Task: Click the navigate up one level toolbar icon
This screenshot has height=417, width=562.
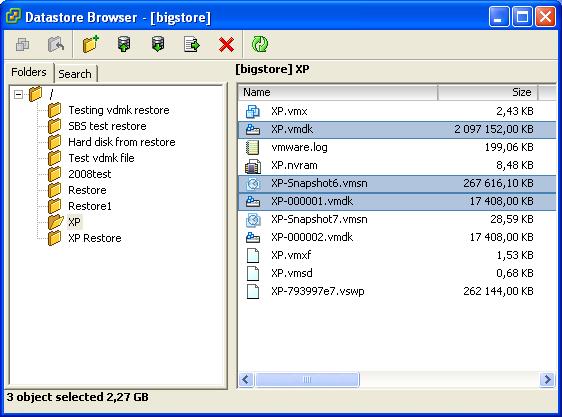Action: tap(56, 45)
